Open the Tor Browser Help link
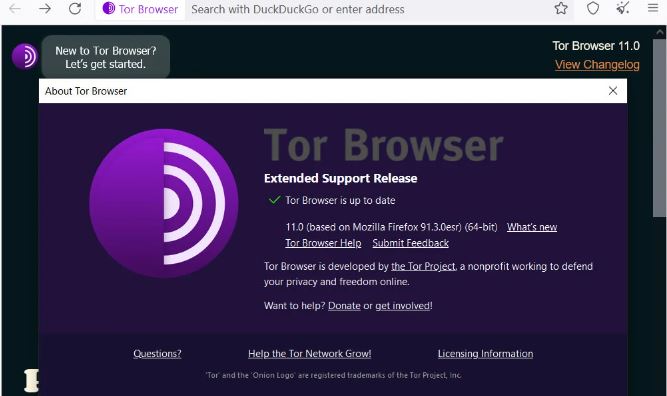 [323, 243]
